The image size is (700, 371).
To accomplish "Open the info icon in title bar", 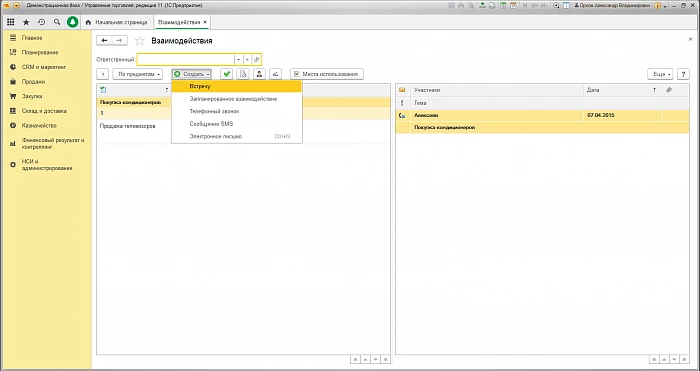I will 658,6.
